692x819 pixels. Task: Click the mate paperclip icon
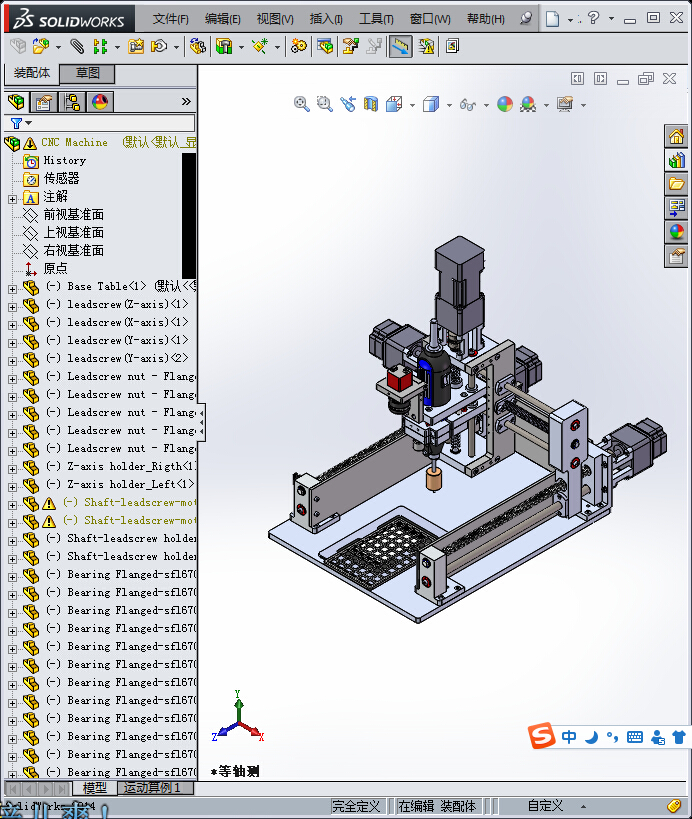[77, 46]
